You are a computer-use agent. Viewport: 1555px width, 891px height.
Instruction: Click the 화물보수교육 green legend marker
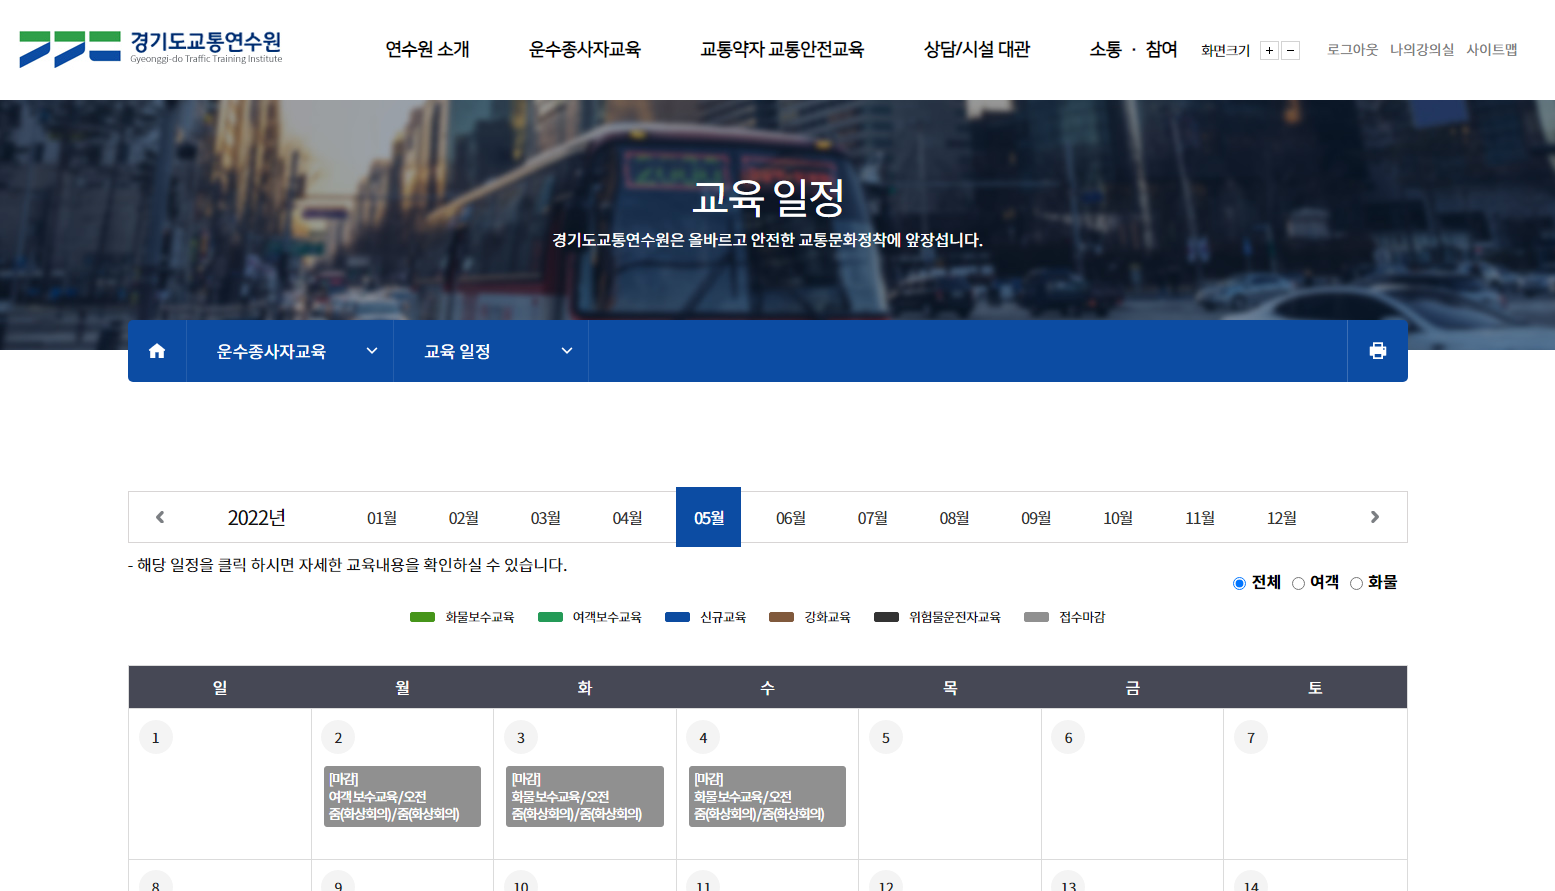(419, 617)
